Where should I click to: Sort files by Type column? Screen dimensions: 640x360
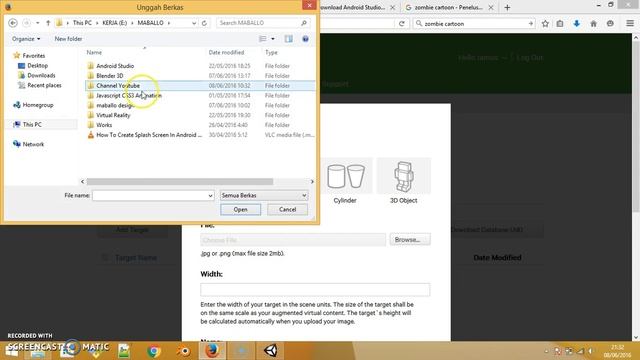[x=271, y=52]
